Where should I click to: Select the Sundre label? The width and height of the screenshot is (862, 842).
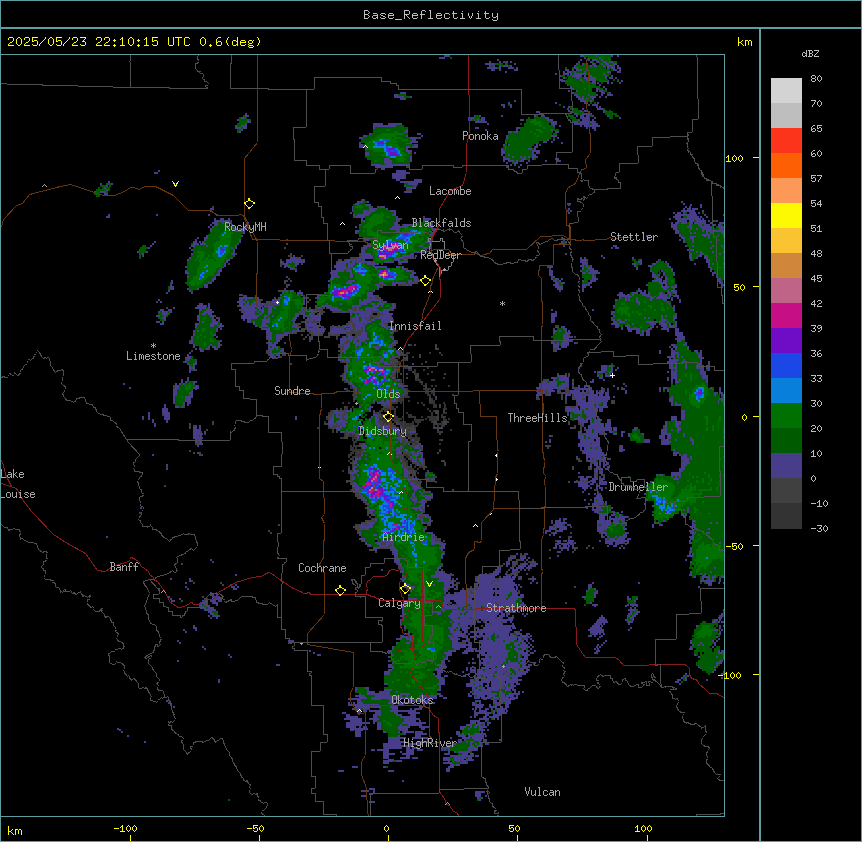click(292, 391)
